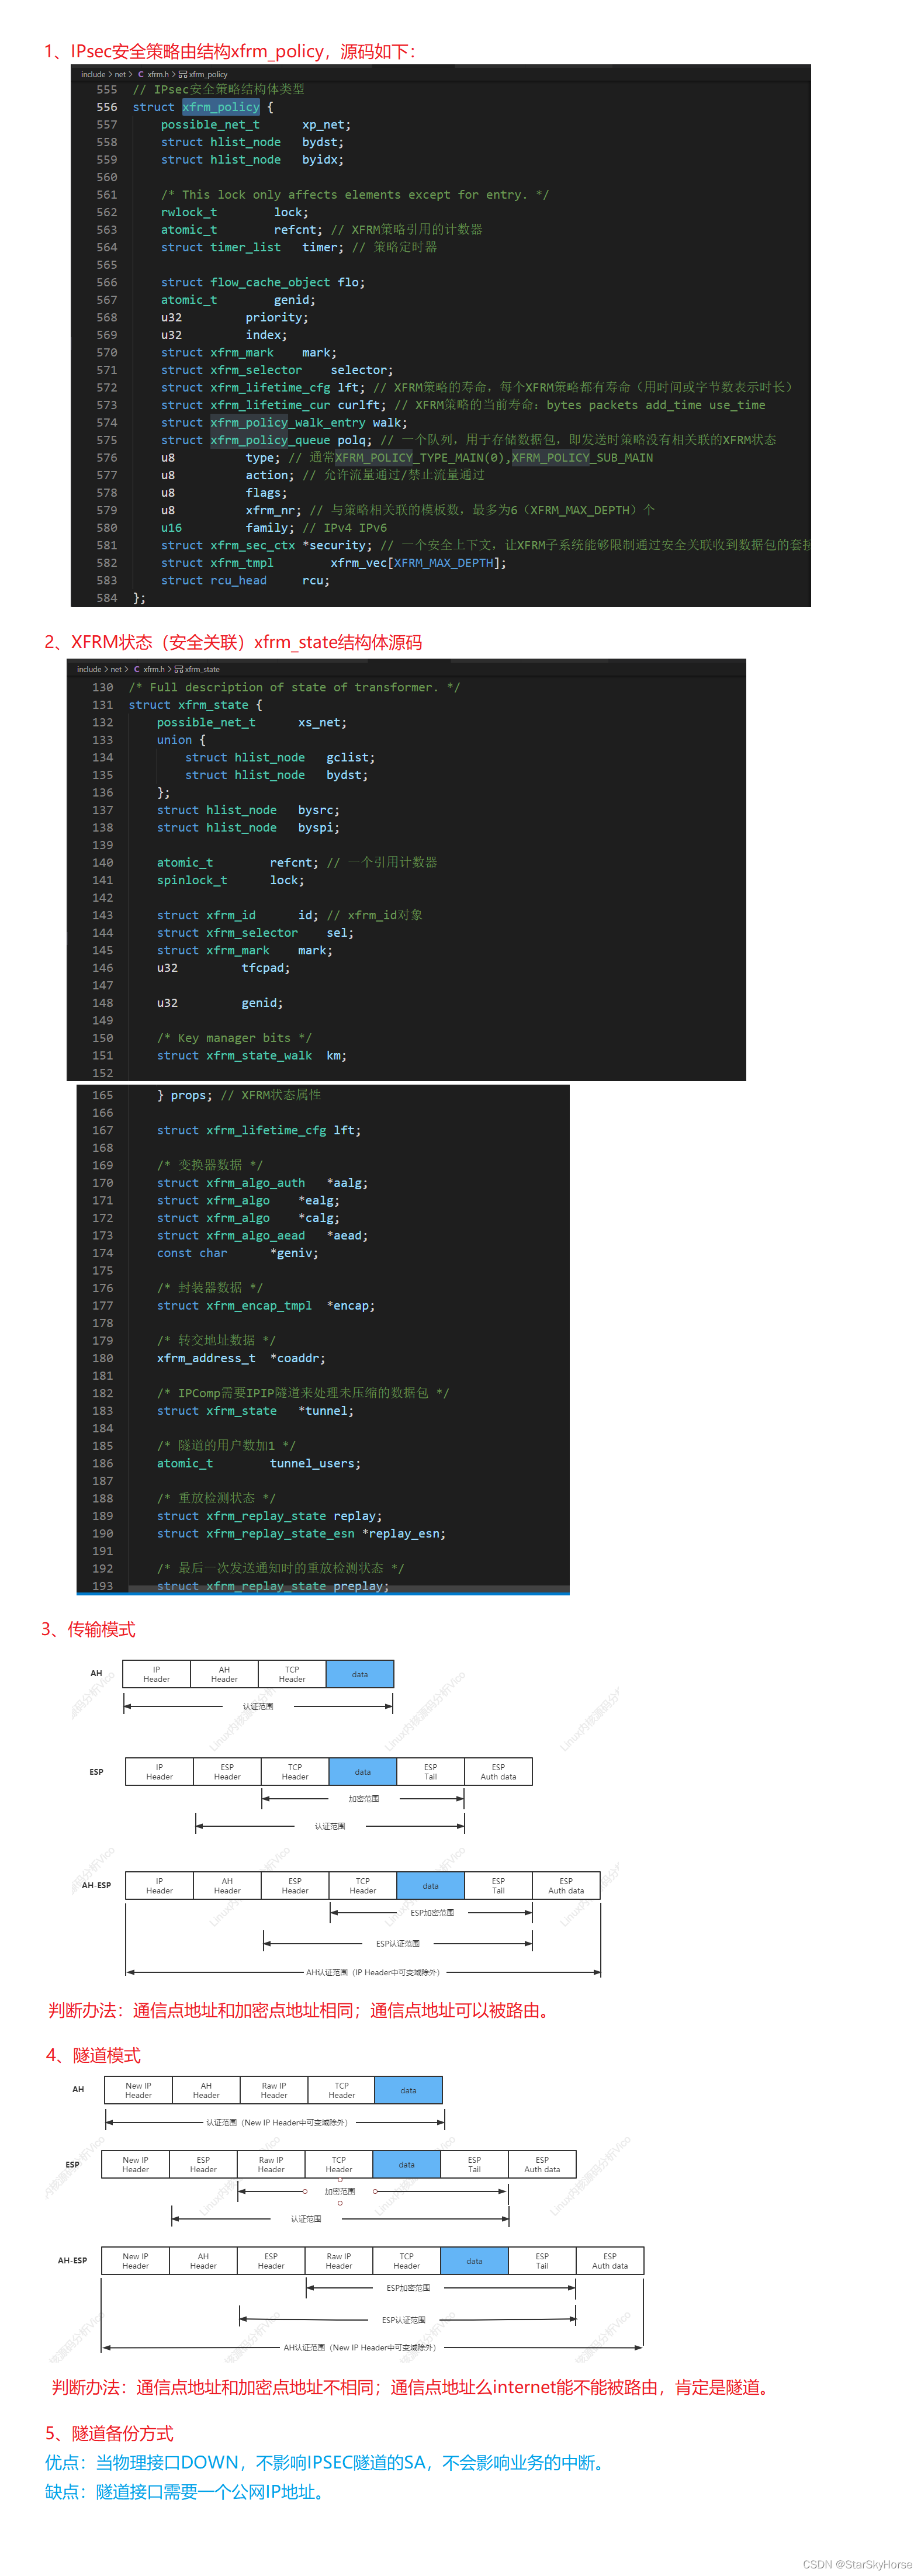Click the blue line starting with '优点：当物理接口DOWN'
This screenshot has height=2576, width=921.
tap(328, 2462)
